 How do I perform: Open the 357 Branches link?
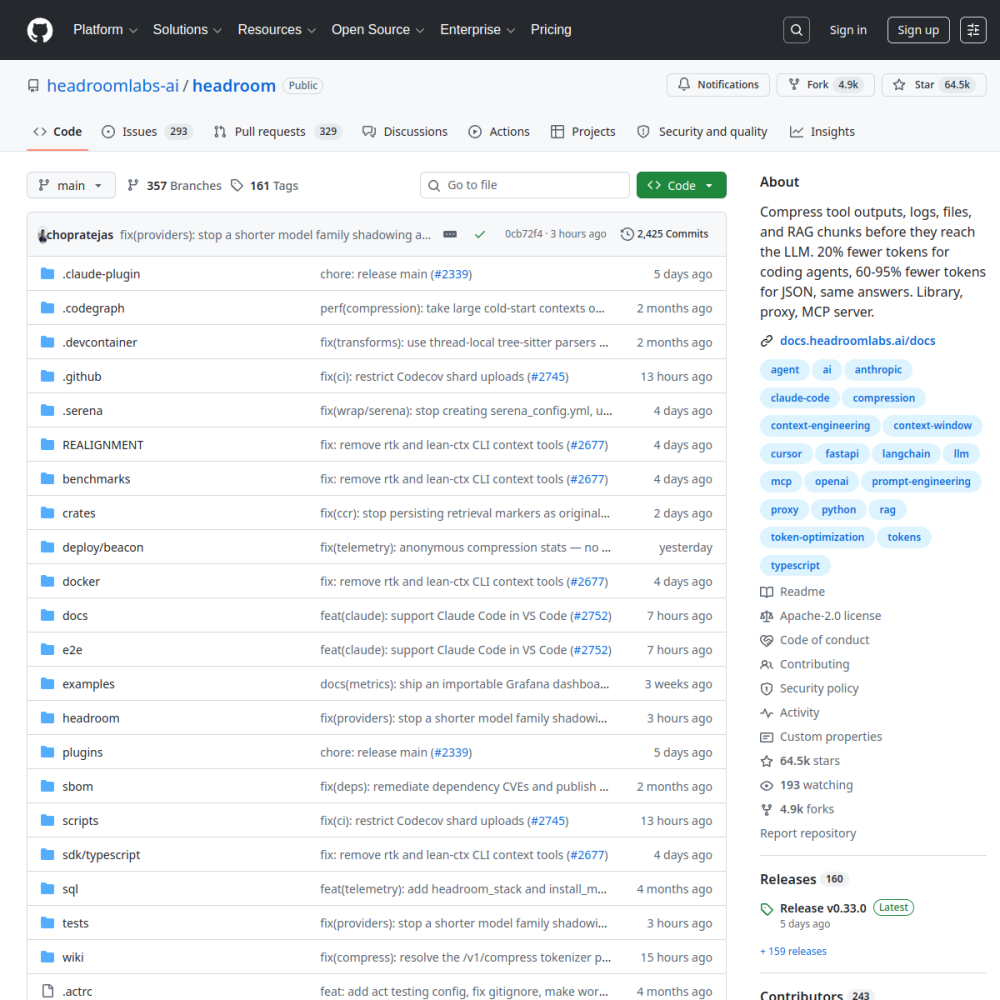174,186
